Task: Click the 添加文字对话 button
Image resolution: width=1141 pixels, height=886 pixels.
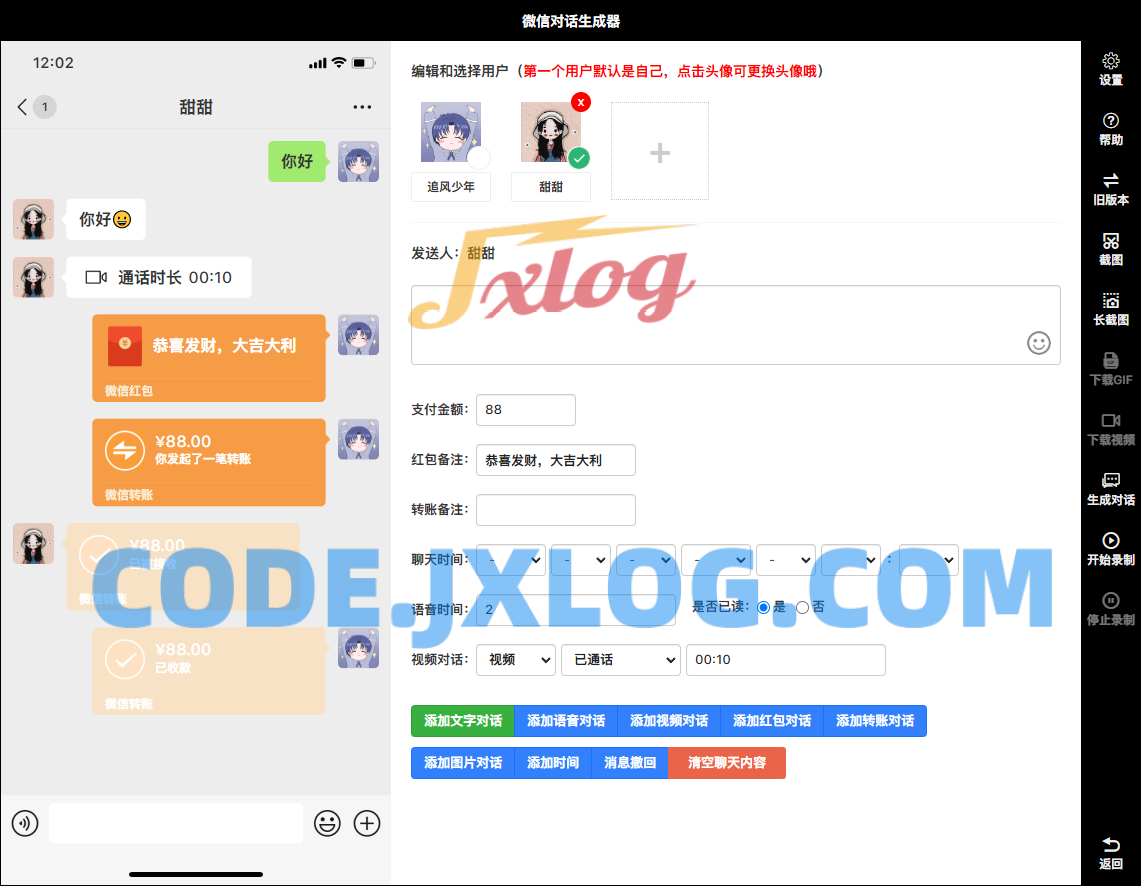Action: click(462, 721)
